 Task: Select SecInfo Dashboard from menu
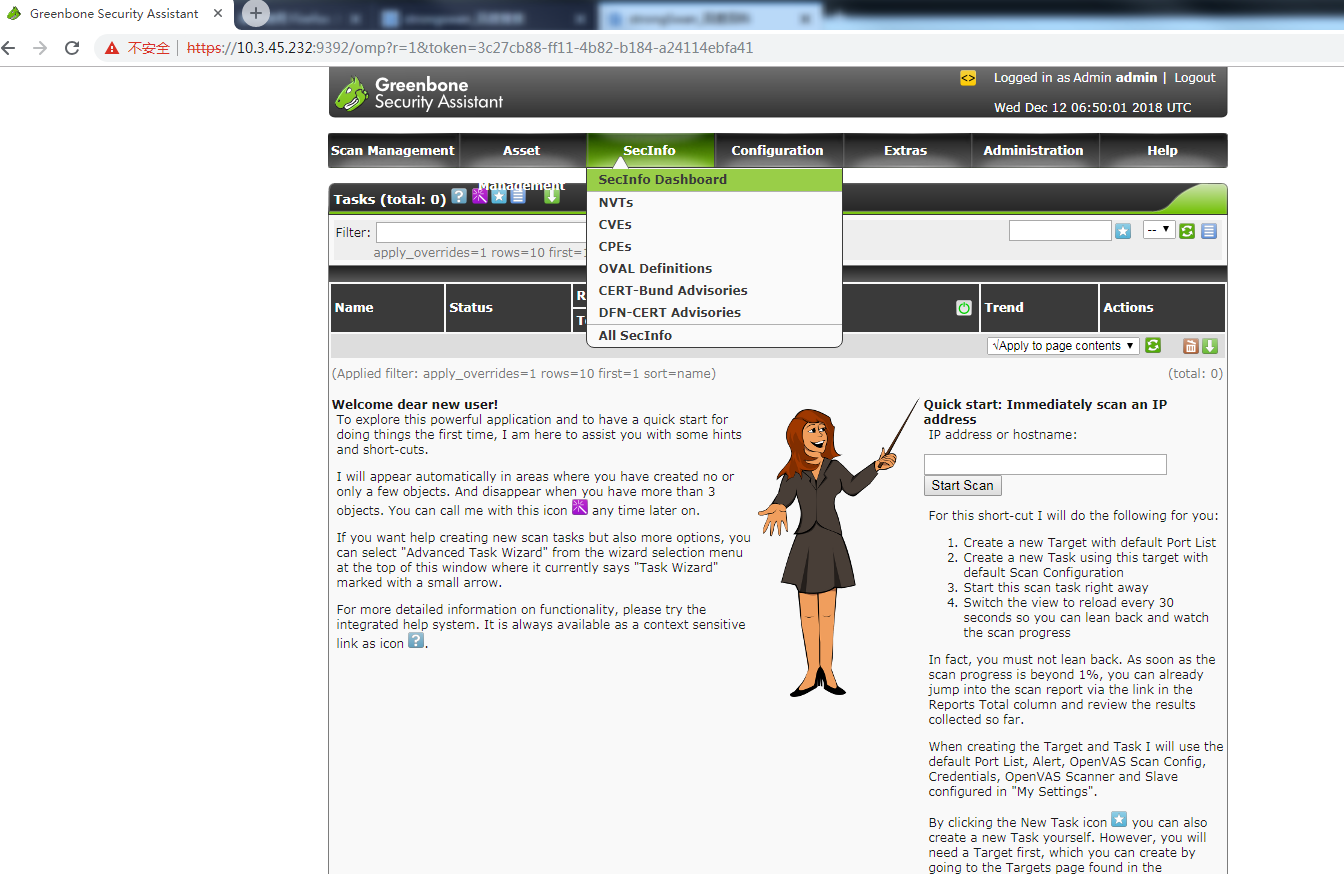[714, 180]
